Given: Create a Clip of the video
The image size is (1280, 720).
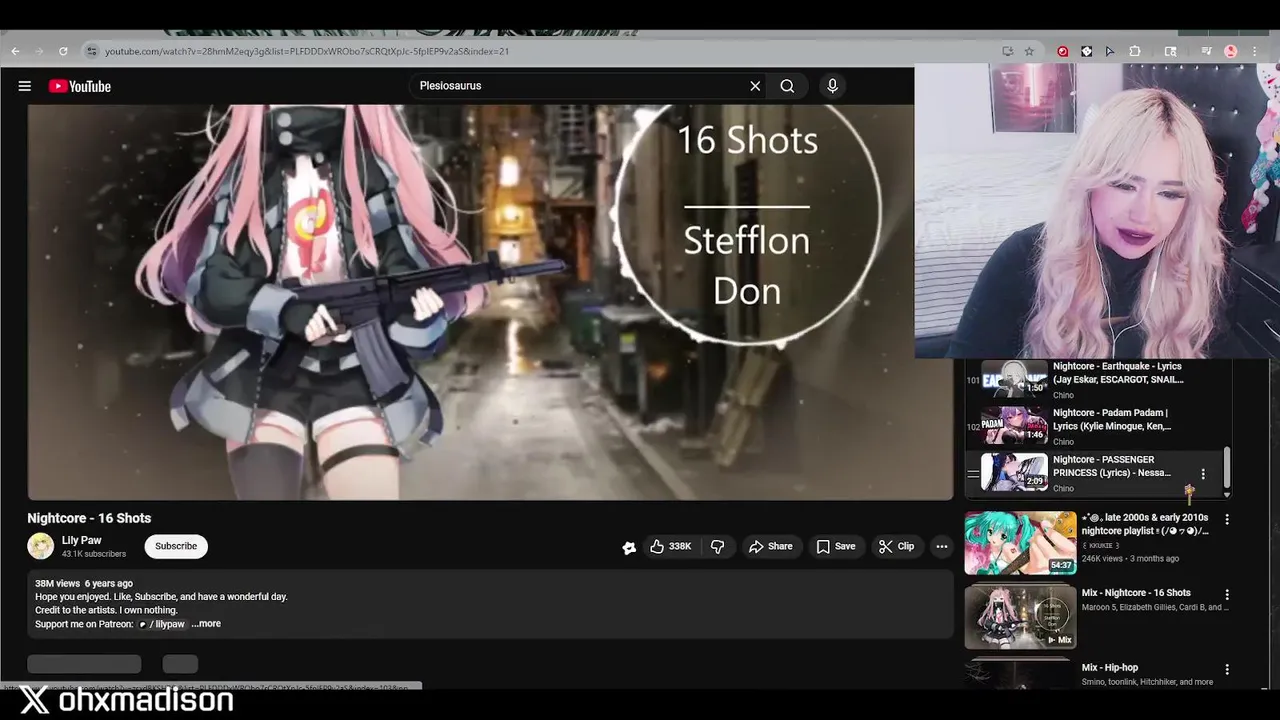Looking at the screenshot, I should 896,546.
